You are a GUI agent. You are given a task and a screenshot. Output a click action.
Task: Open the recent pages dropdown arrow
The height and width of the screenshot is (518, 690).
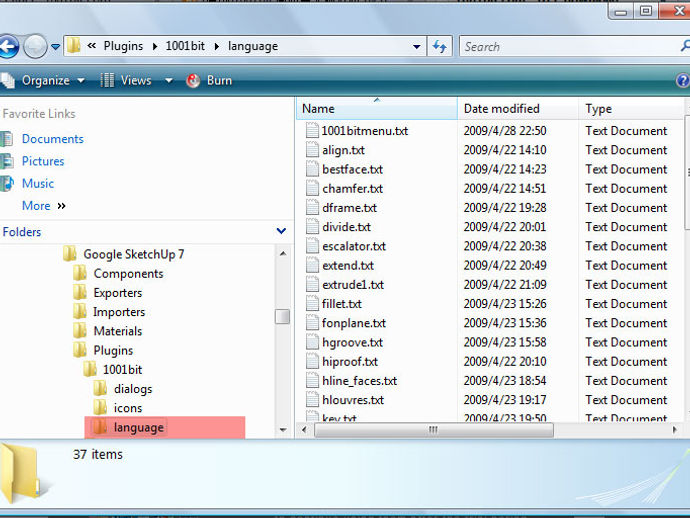tap(55, 46)
